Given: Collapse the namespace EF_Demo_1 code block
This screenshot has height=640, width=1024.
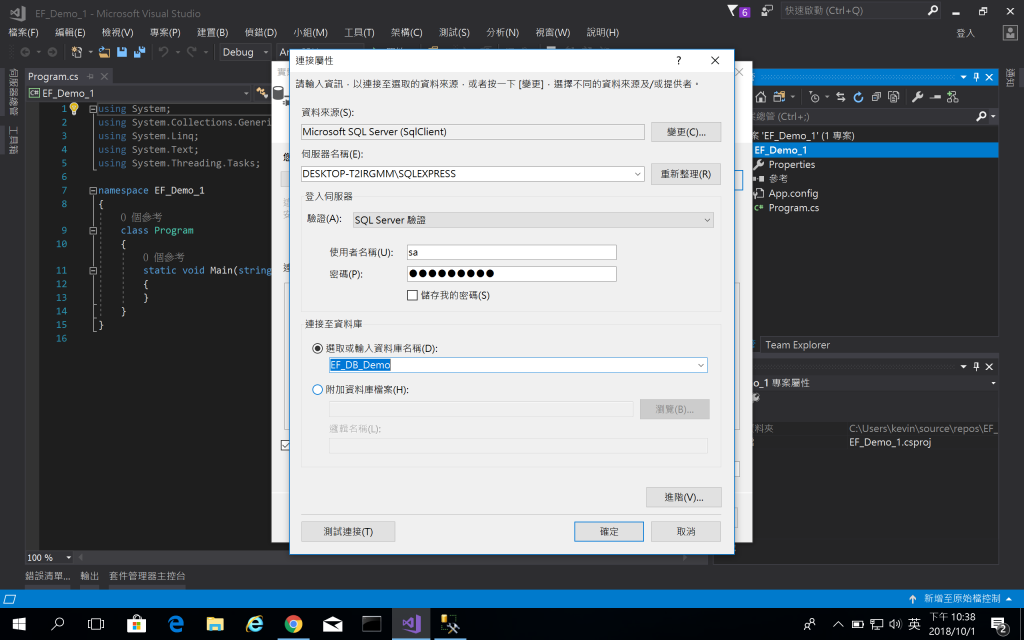Looking at the screenshot, I should click(93, 191).
